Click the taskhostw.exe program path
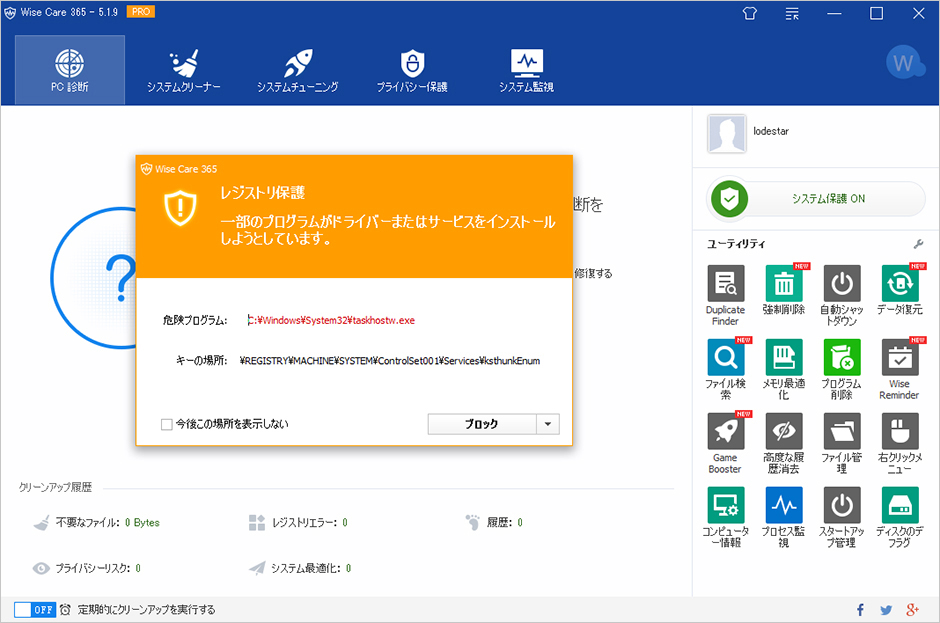The image size is (940, 623). click(332, 320)
